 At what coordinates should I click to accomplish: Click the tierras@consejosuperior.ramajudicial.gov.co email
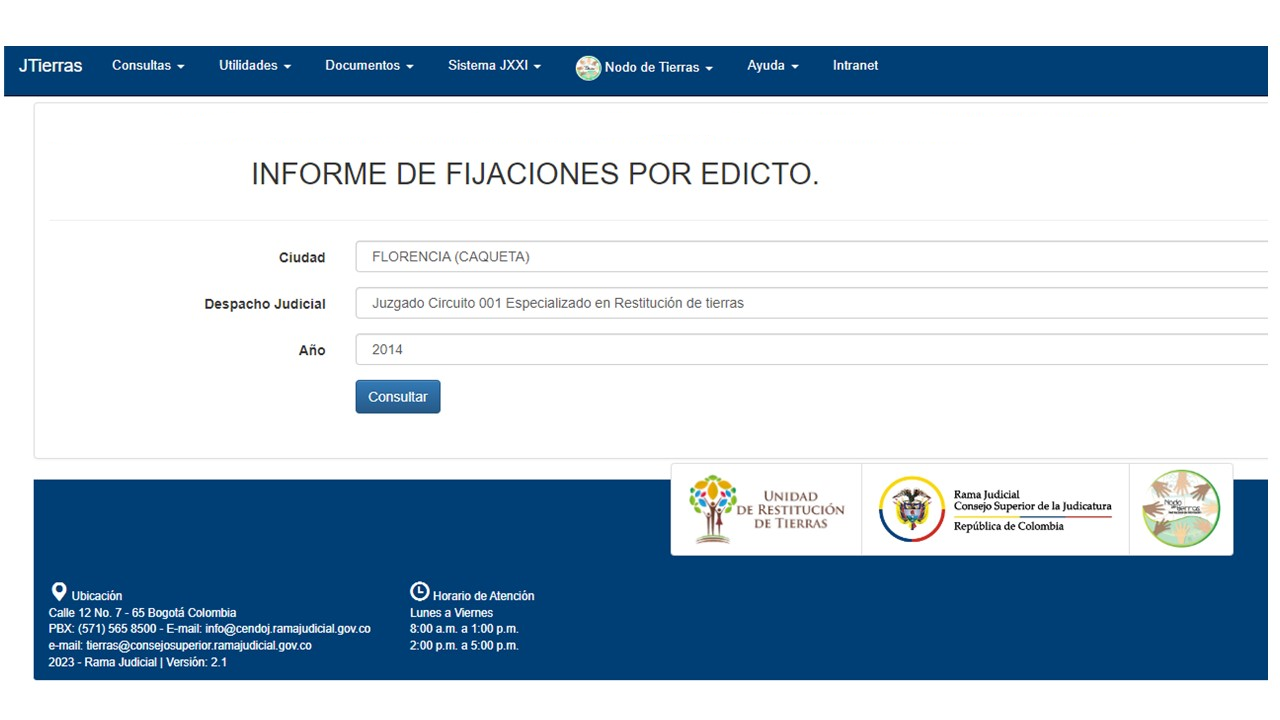[x=205, y=646]
